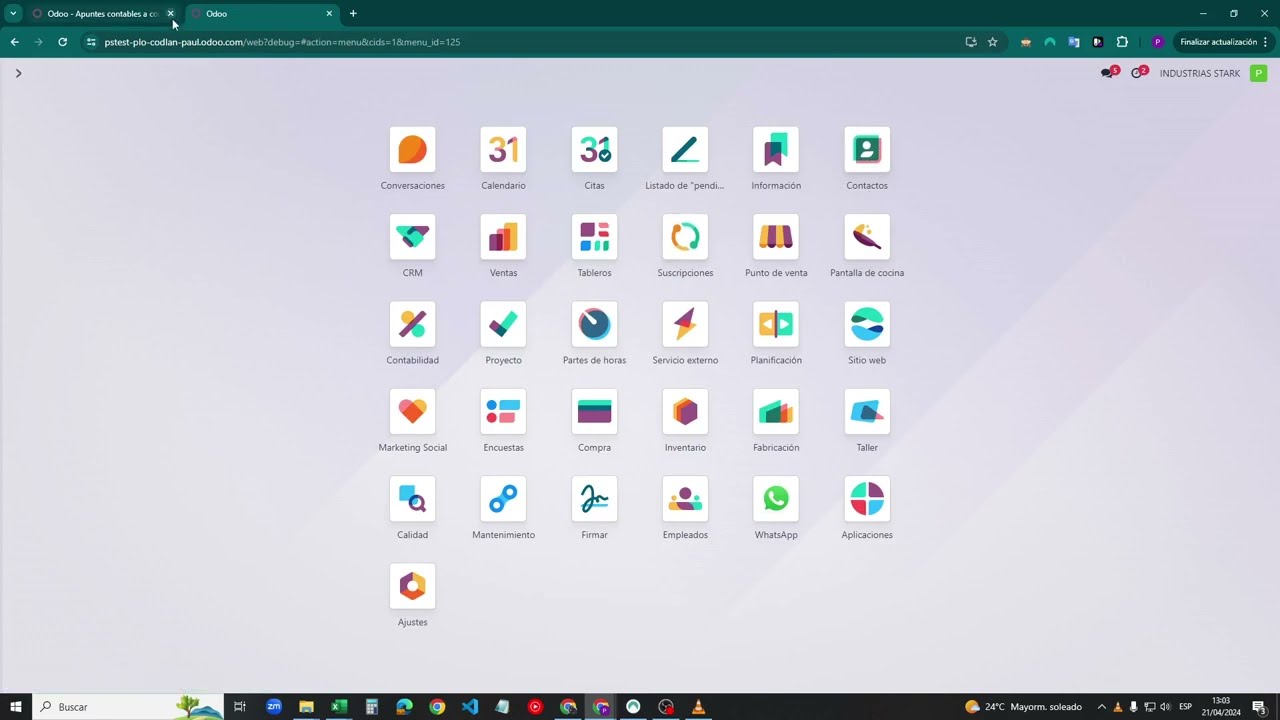Click Finalizar actualización button
The image size is (1280, 720).
pyautogui.click(x=1224, y=42)
